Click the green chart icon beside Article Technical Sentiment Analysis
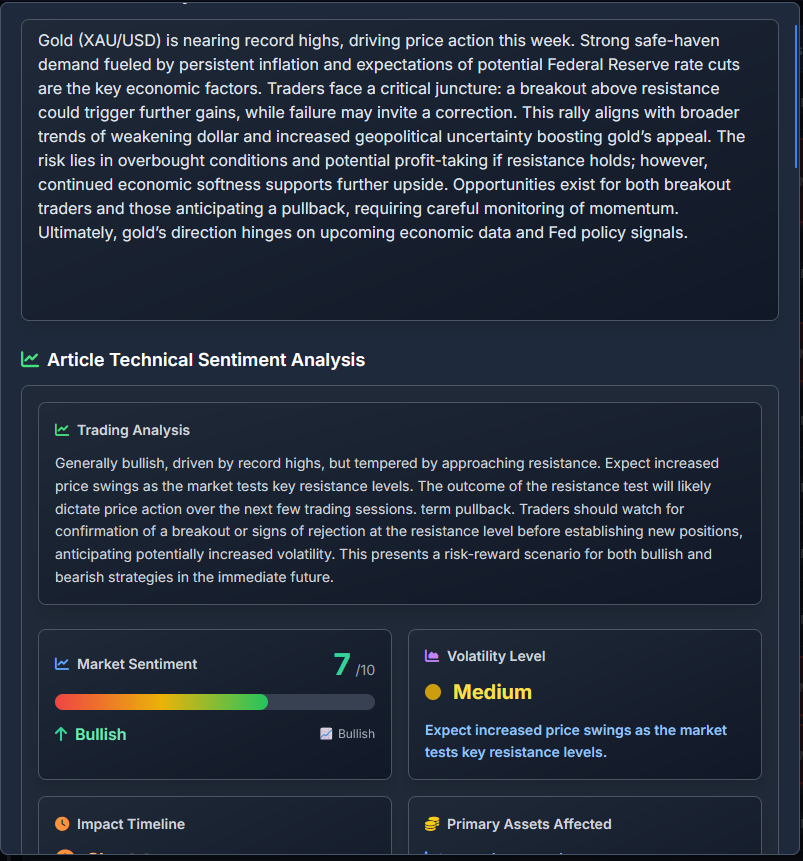The image size is (803, 861). 30,360
